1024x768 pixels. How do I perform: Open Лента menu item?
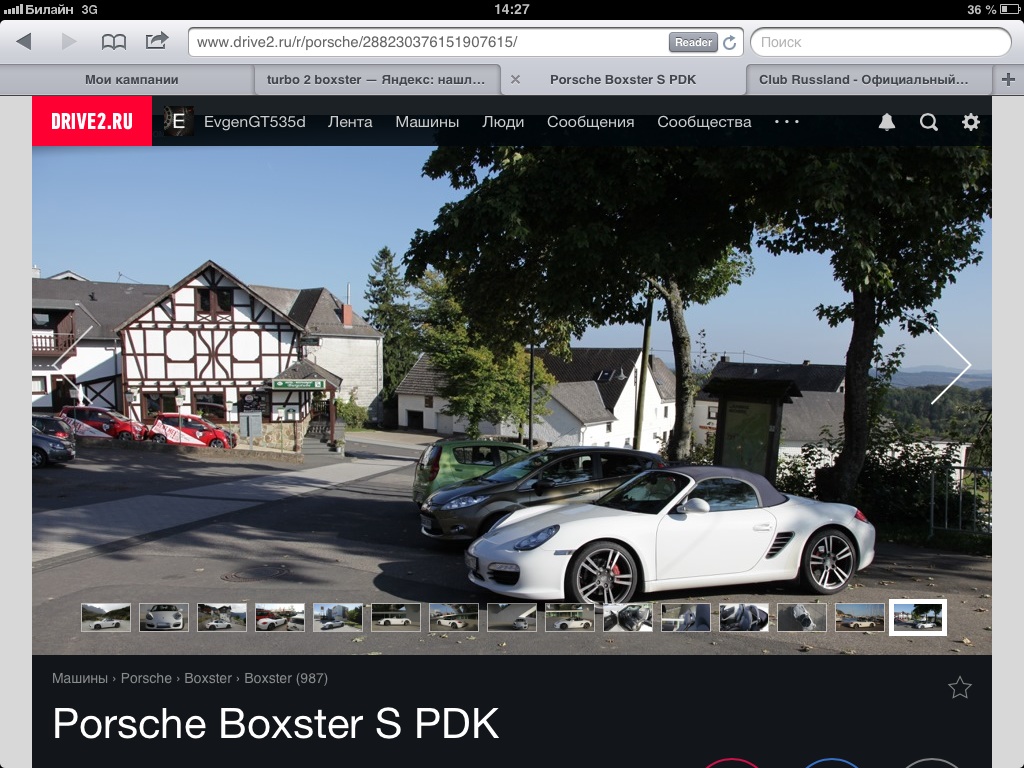[x=350, y=122]
